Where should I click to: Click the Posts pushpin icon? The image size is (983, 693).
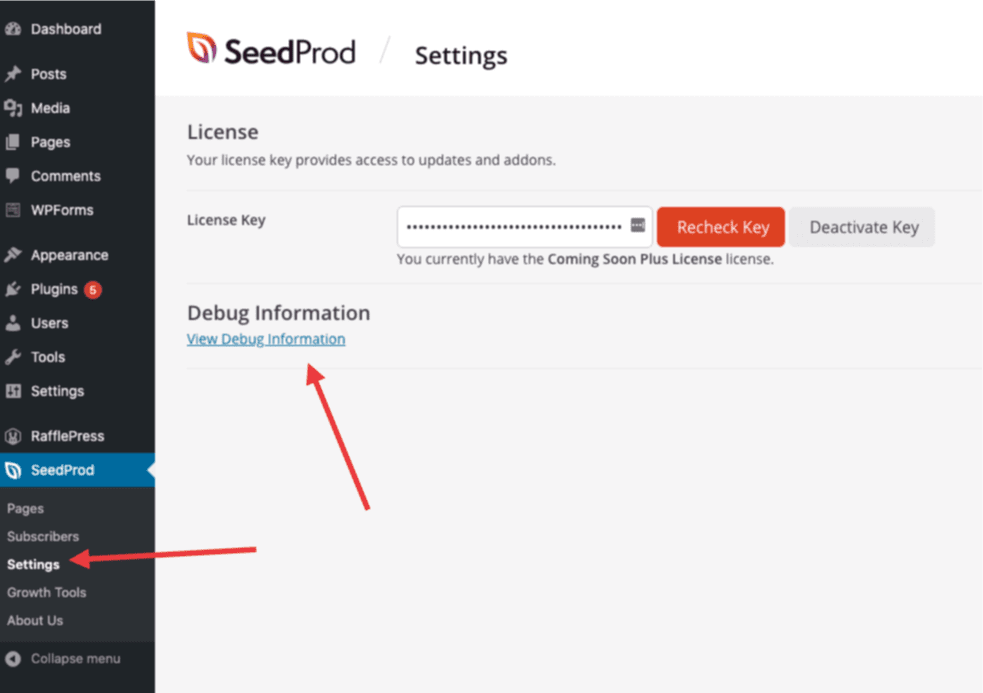click(13, 74)
